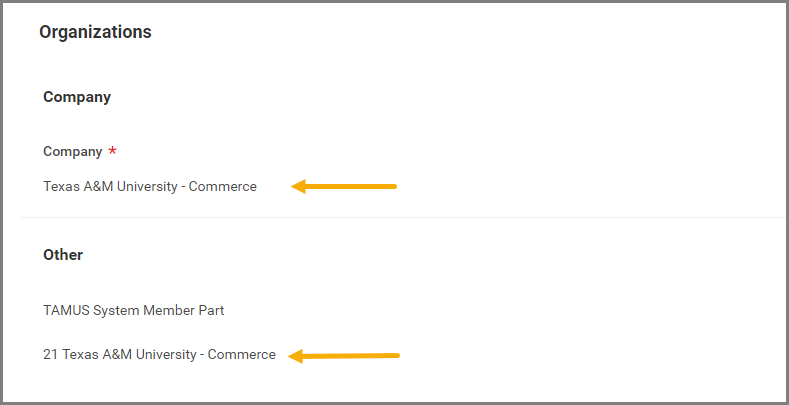This screenshot has width=789, height=405.
Task: Click the orange arrow pointing at company value
Action: pos(344,186)
